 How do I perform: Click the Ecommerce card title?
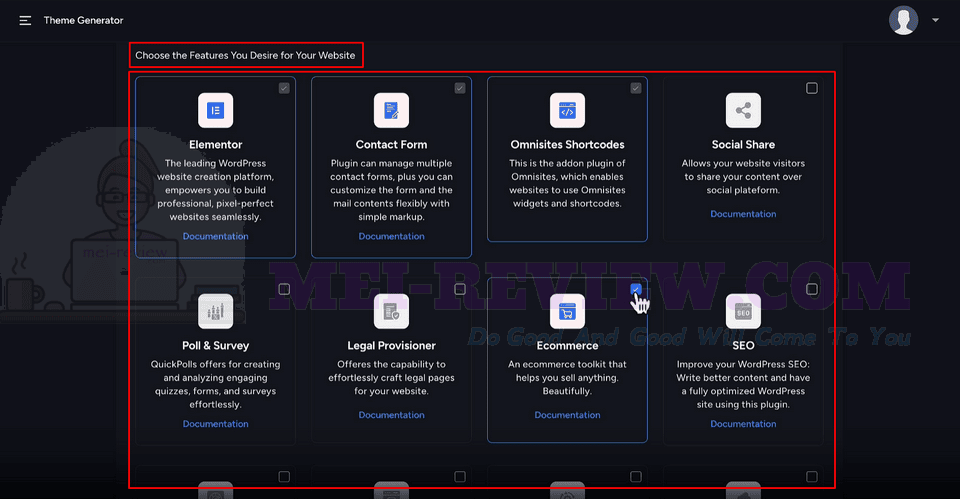coord(568,345)
